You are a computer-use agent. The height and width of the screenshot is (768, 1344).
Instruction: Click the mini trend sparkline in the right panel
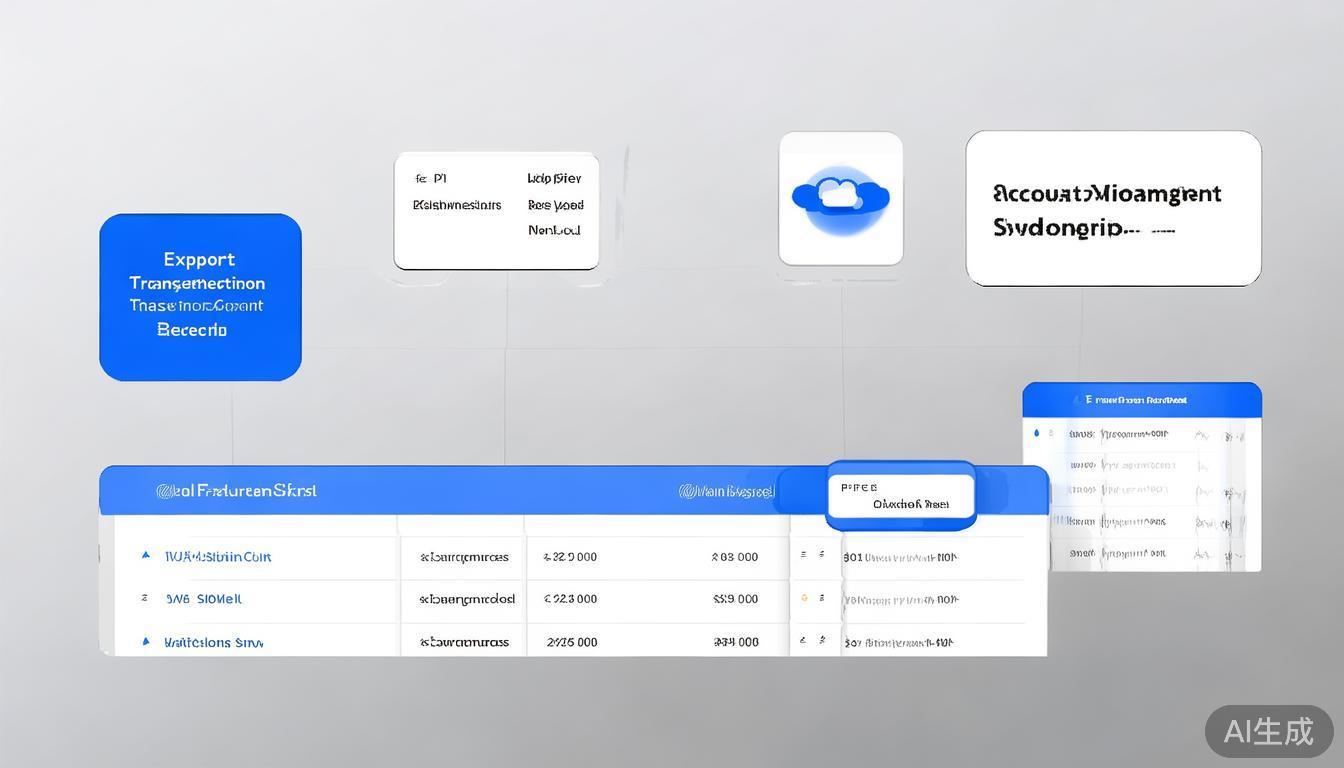(1202, 433)
